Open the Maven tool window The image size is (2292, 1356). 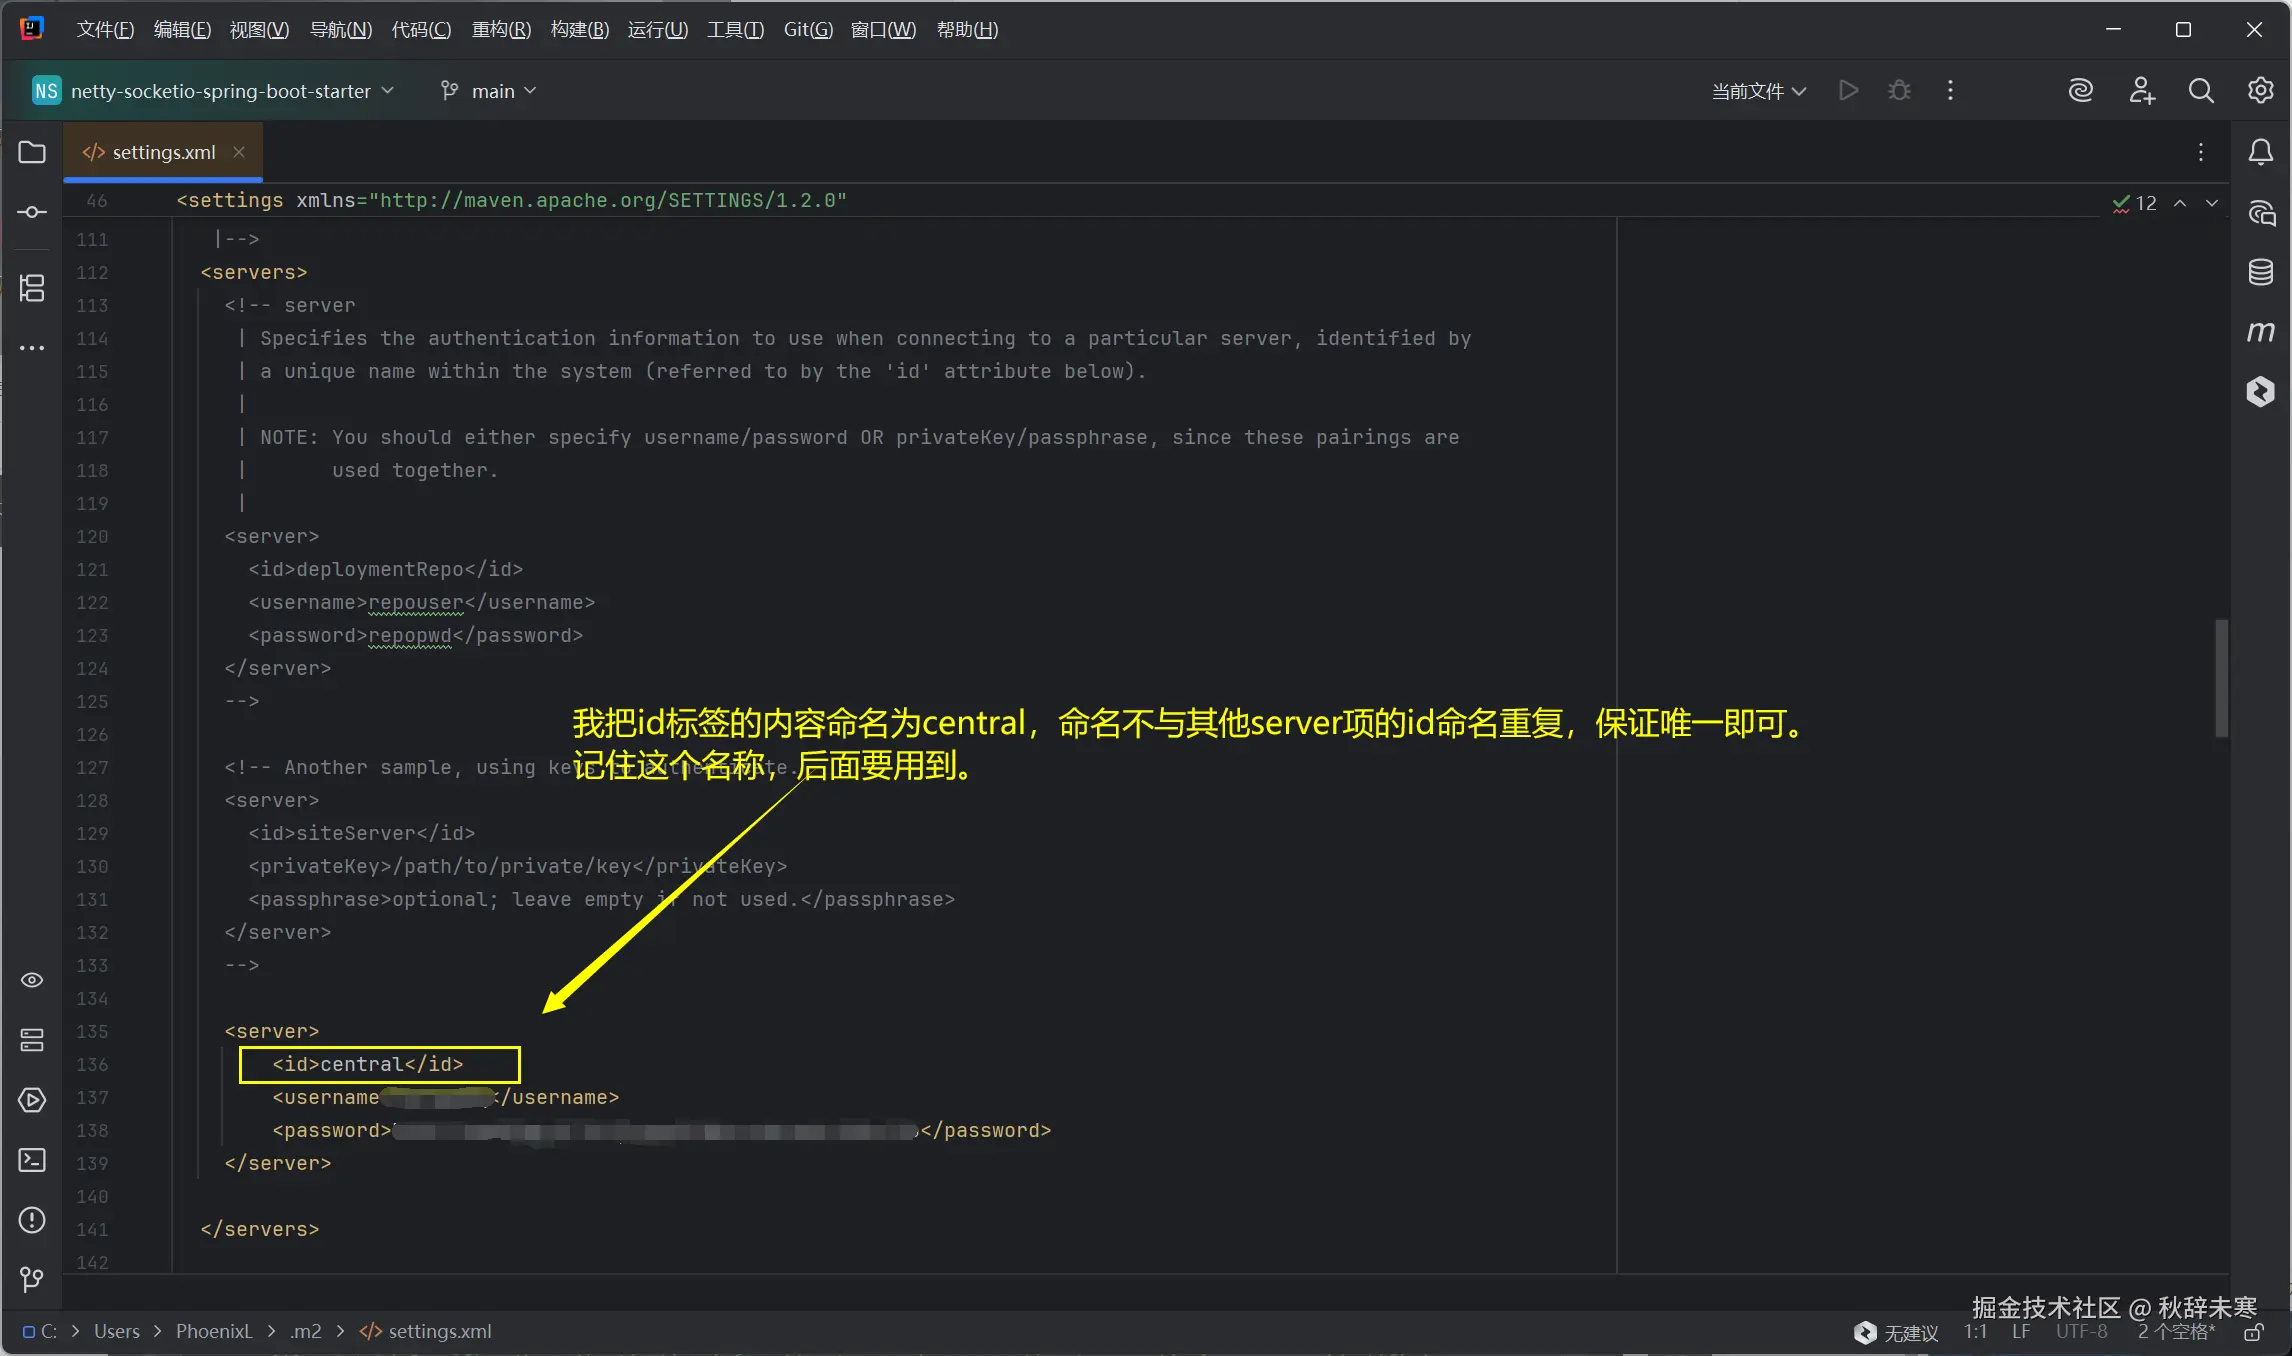click(2260, 332)
